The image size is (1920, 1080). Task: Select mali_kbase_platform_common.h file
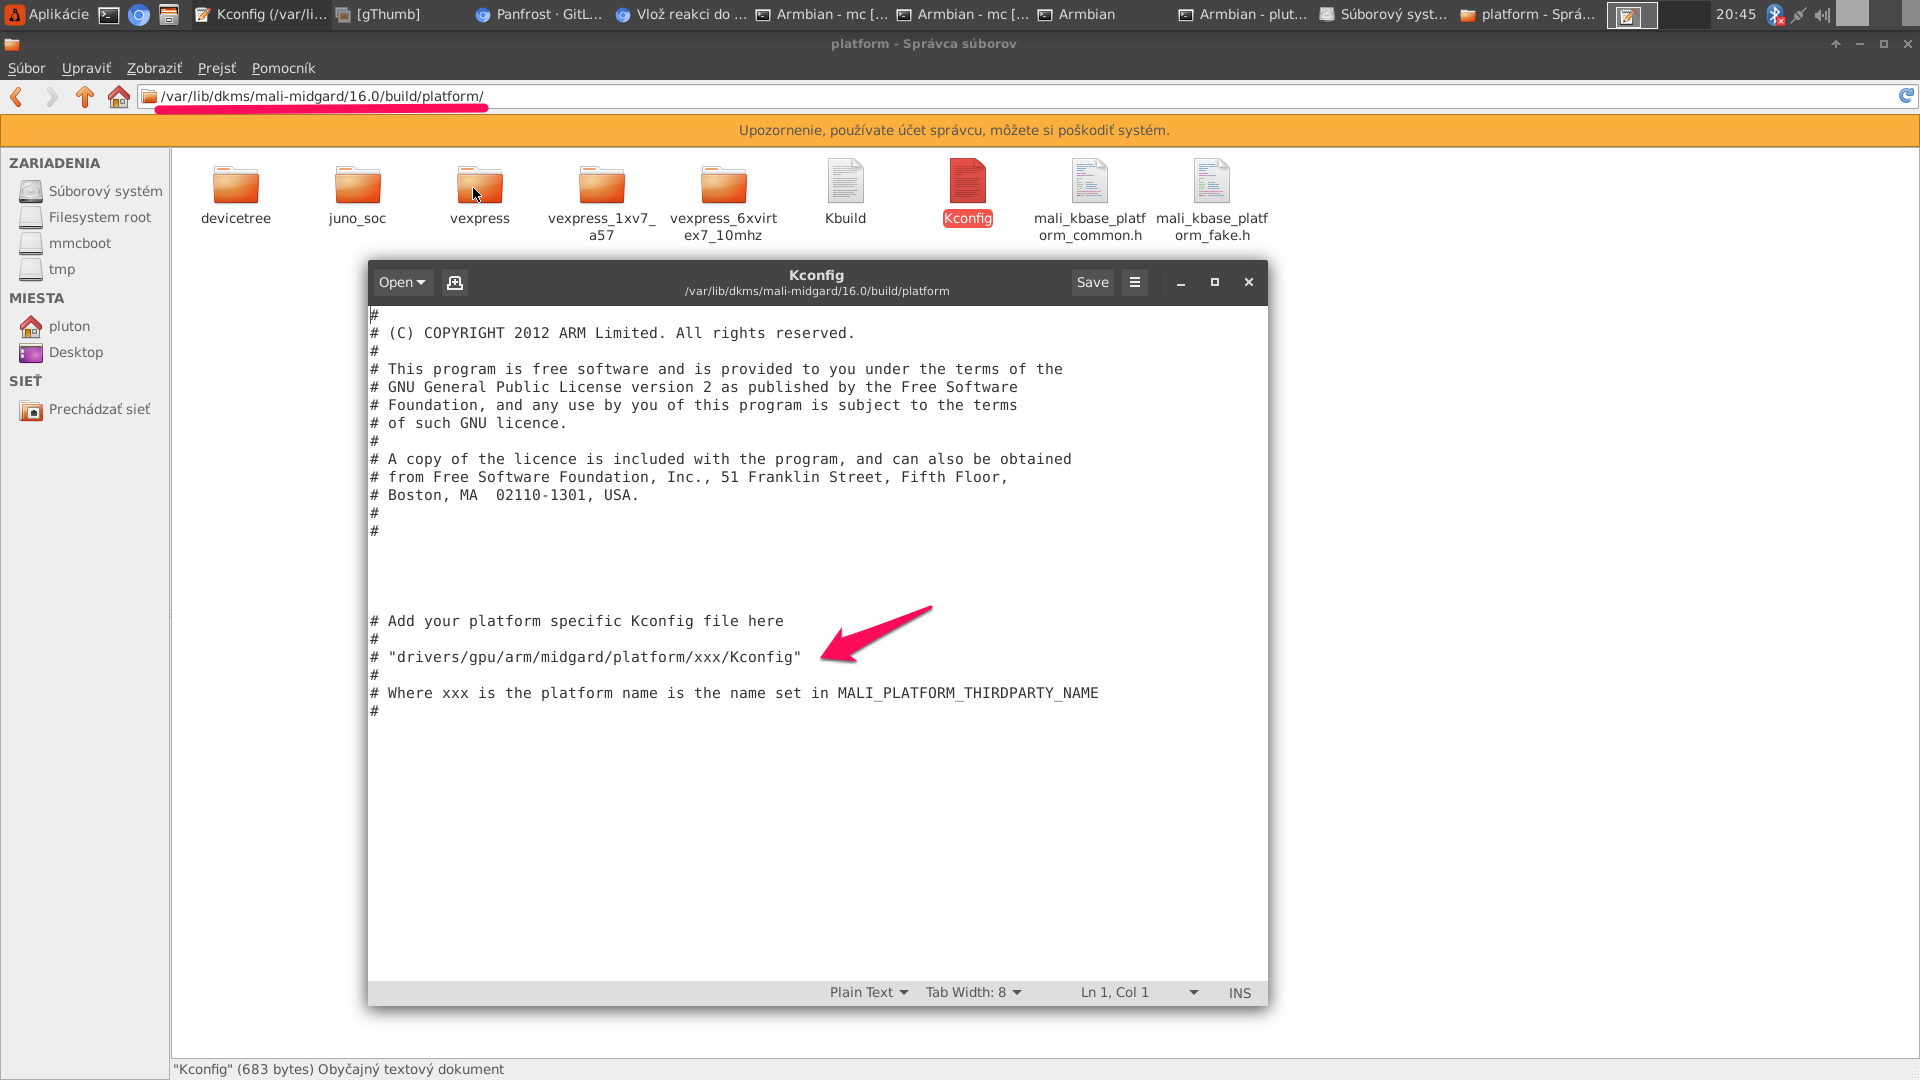1090,202
